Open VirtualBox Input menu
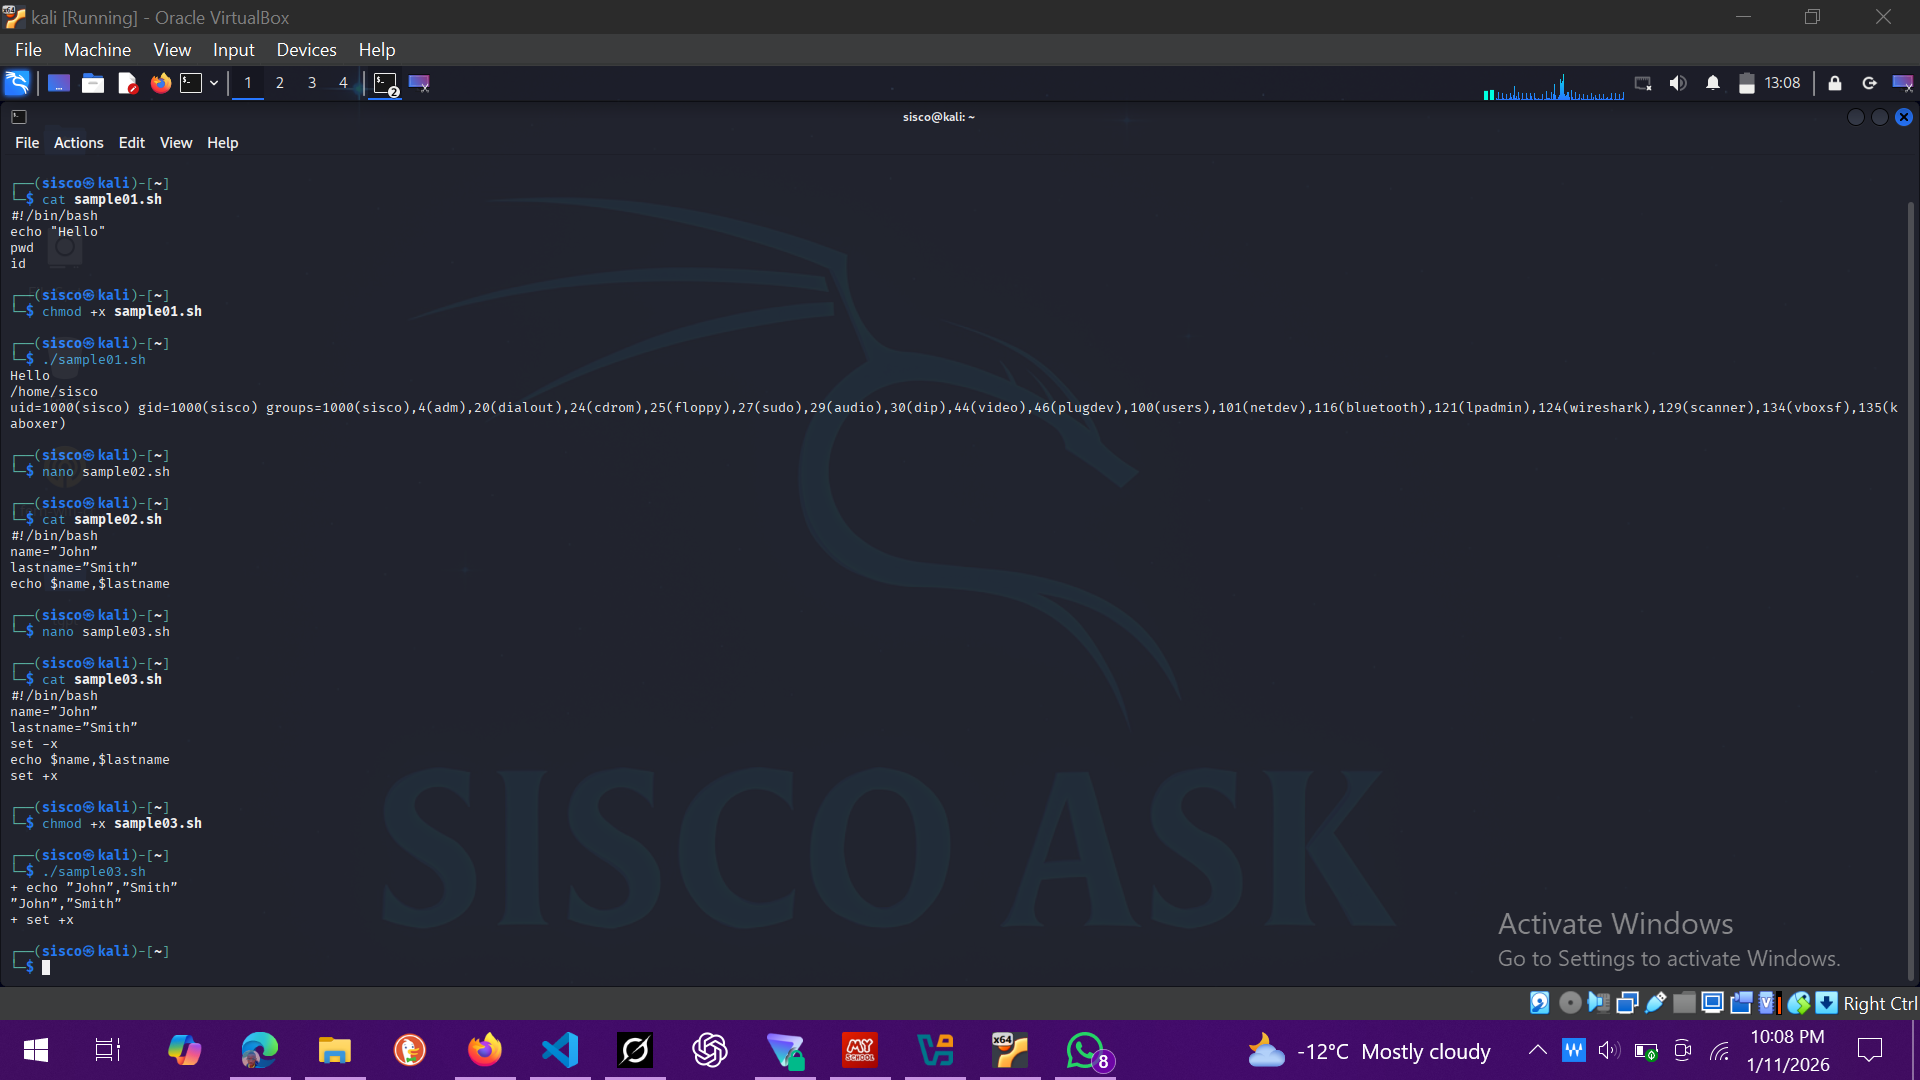 coord(233,50)
